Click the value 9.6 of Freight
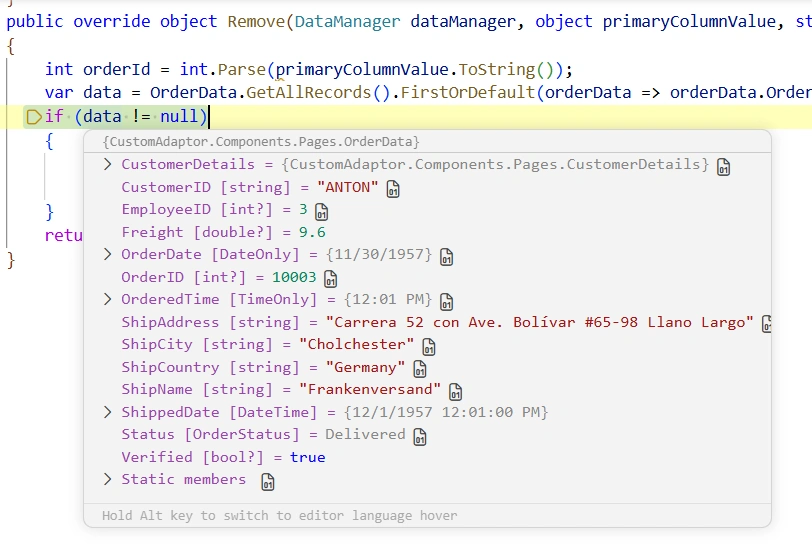 pos(312,232)
